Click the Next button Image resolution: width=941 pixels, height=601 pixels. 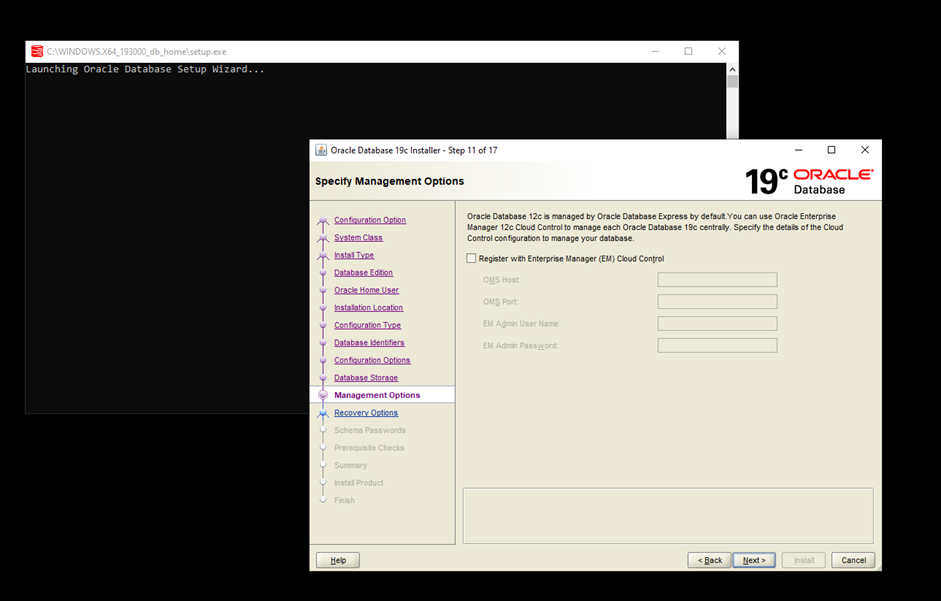[754, 560]
